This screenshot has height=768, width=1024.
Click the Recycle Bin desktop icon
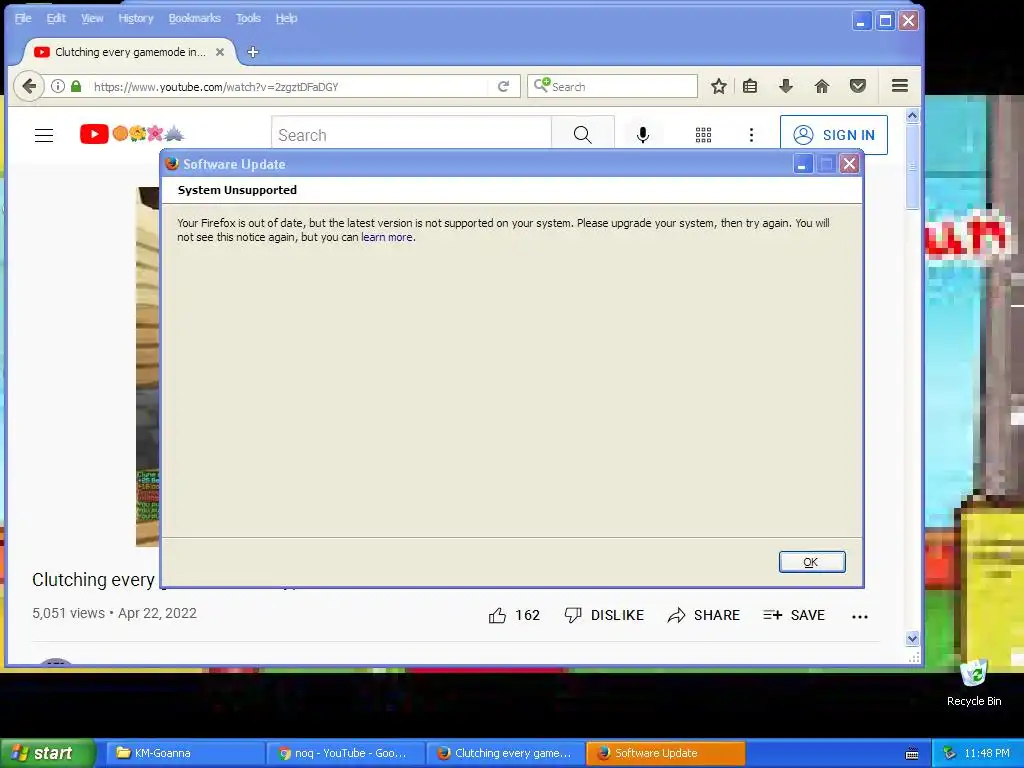point(974,682)
